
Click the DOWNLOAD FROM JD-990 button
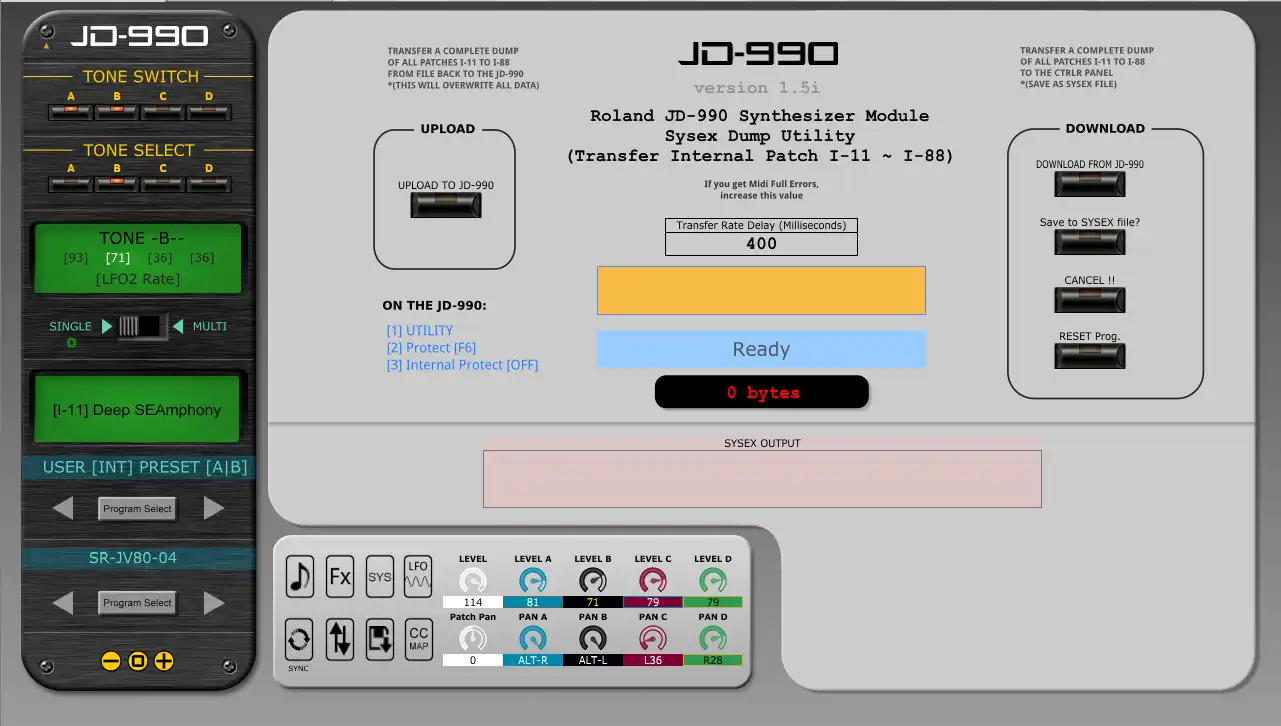(1090, 184)
